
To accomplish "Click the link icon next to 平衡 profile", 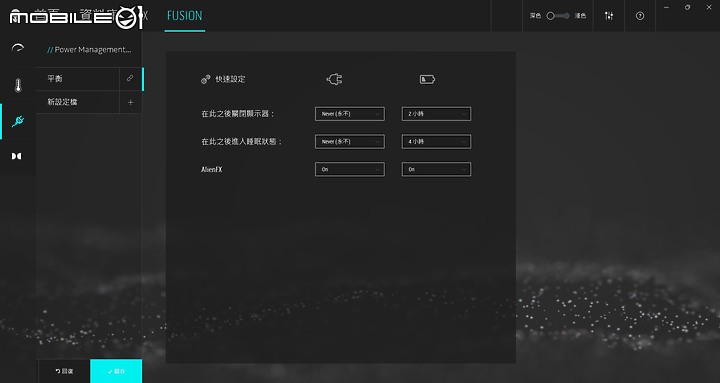I will [130, 79].
